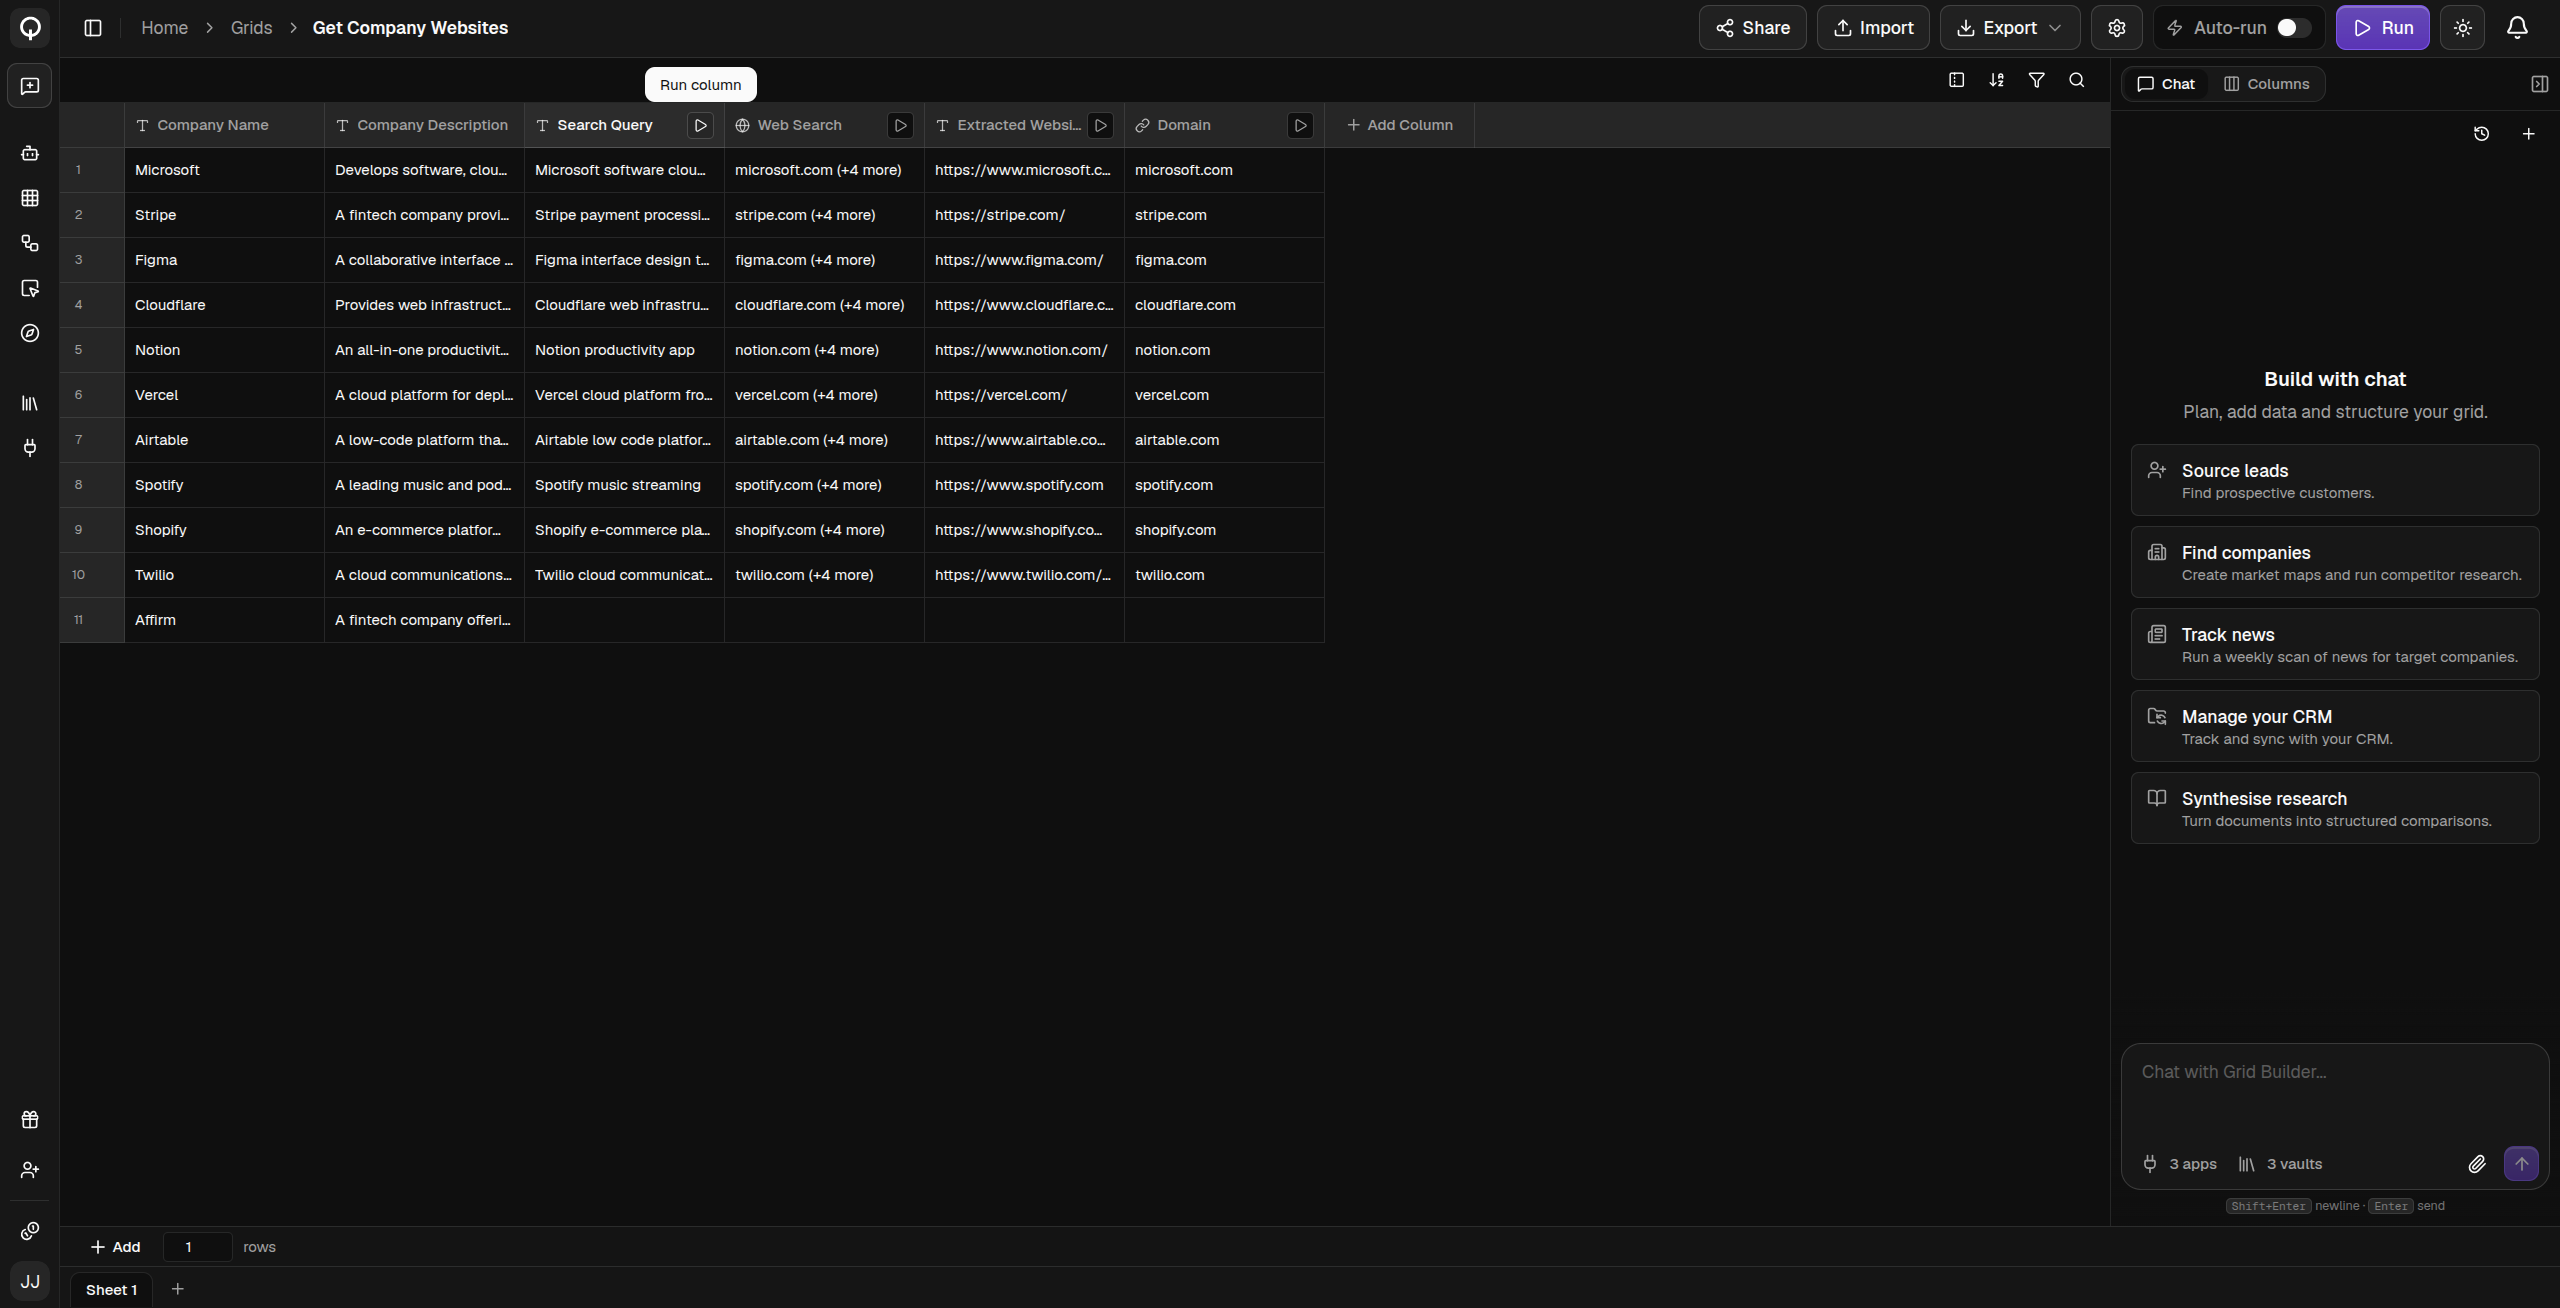
Task: Run the Domain column
Action: pos(1300,125)
